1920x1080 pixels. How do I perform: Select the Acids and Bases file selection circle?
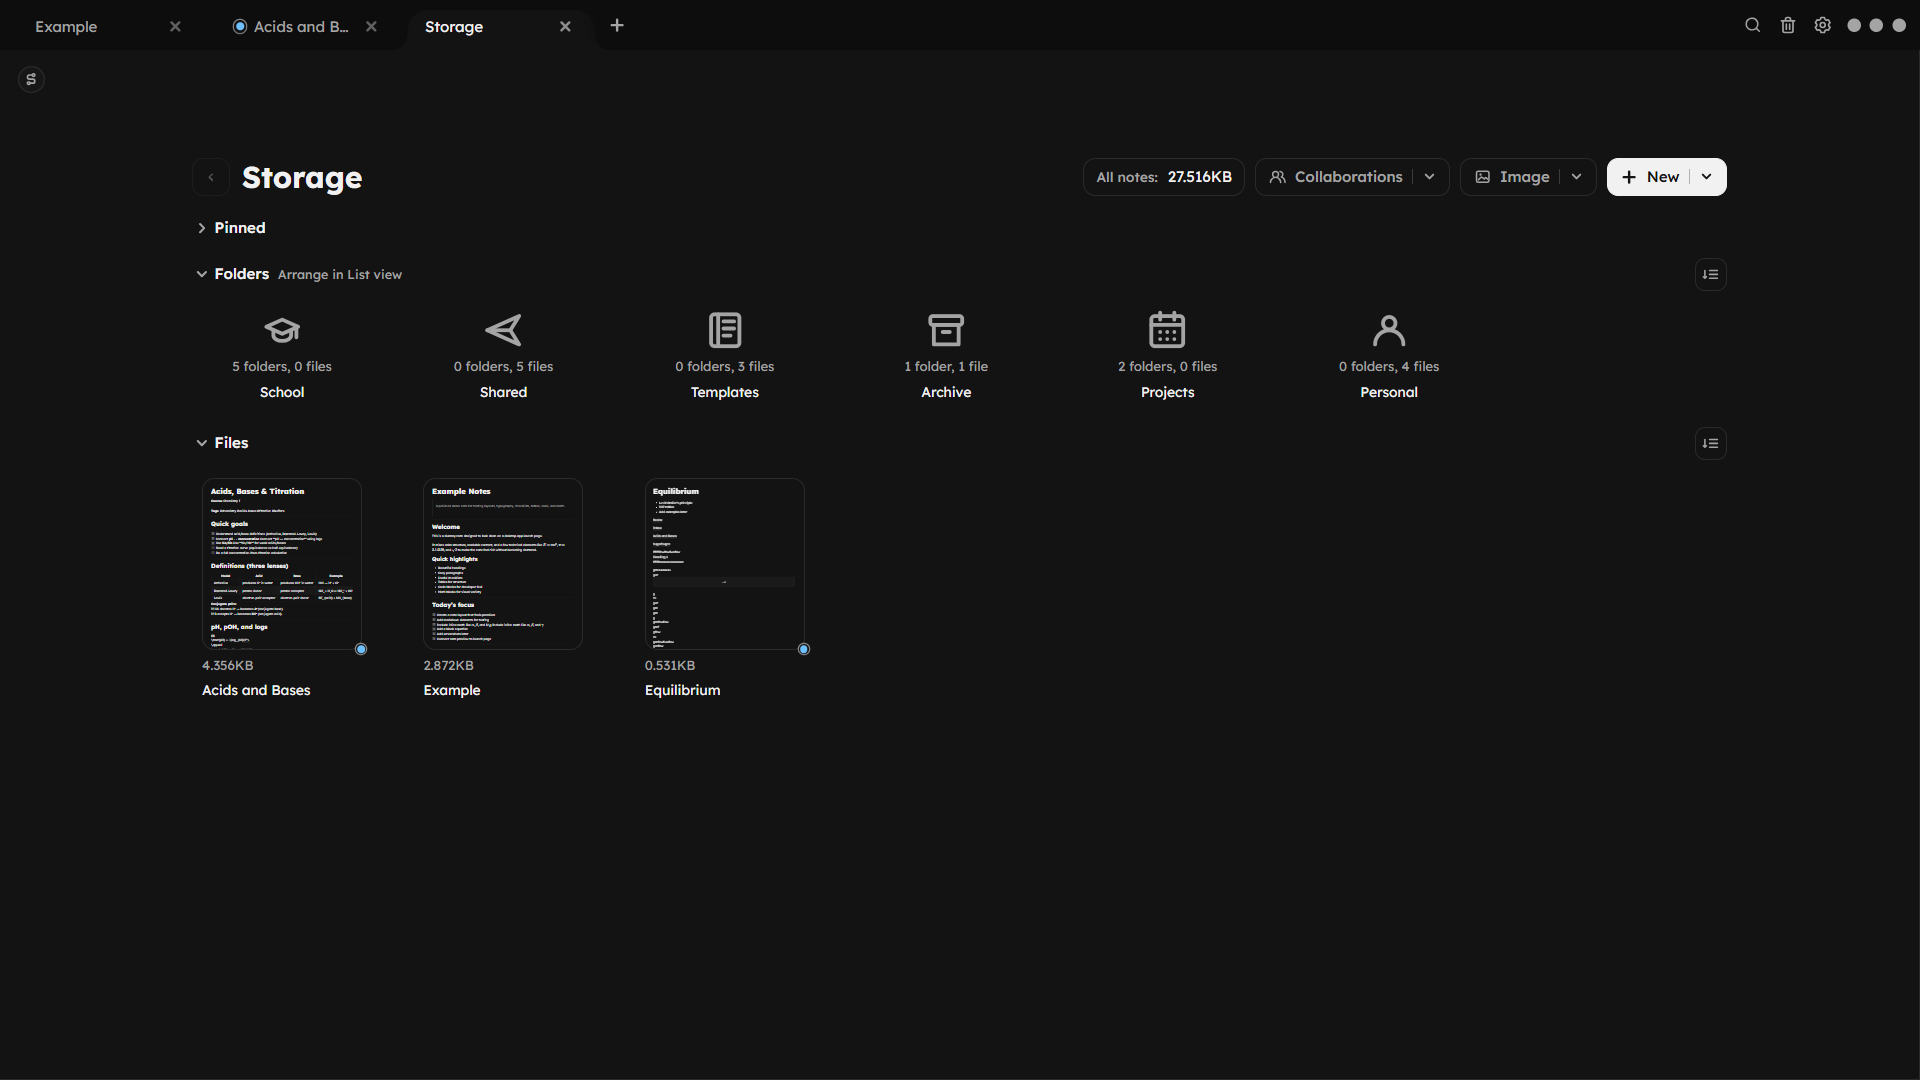coord(361,649)
